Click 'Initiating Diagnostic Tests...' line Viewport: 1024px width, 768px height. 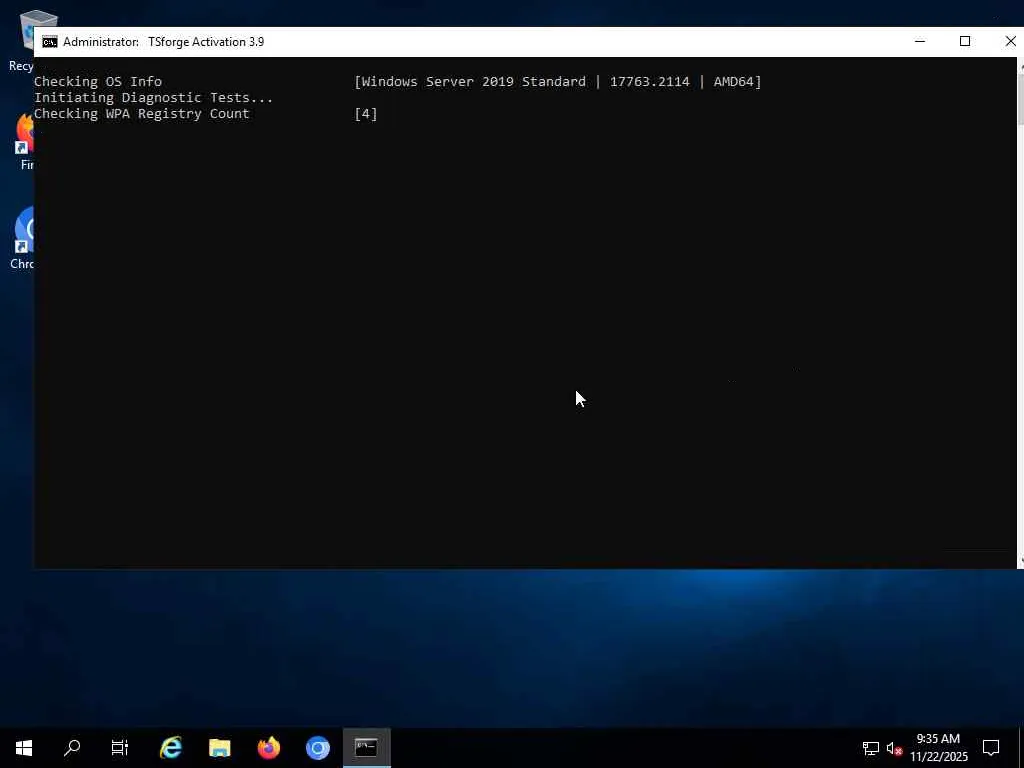point(153,98)
